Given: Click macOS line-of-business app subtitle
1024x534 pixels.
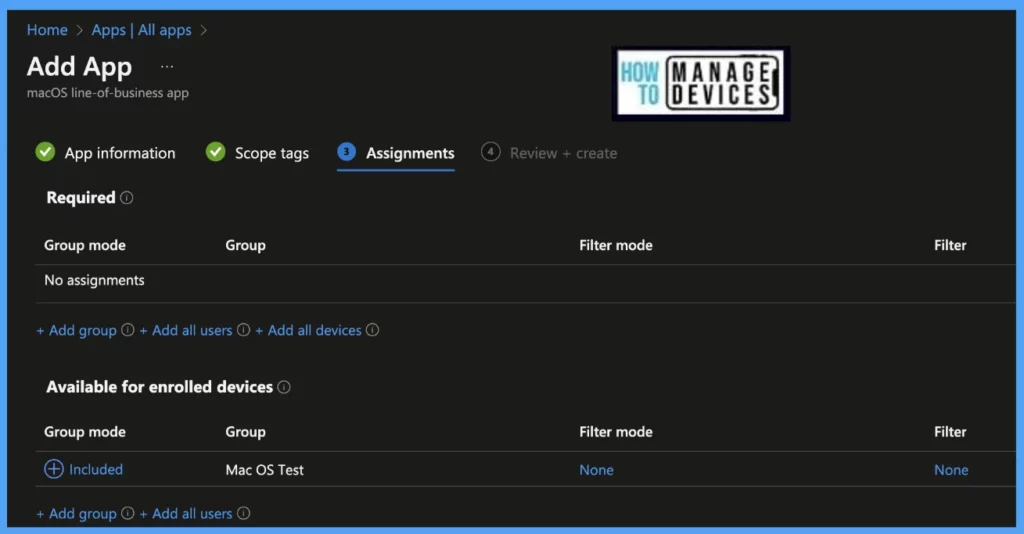Looking at the screenshot, I should coord(108,93).
